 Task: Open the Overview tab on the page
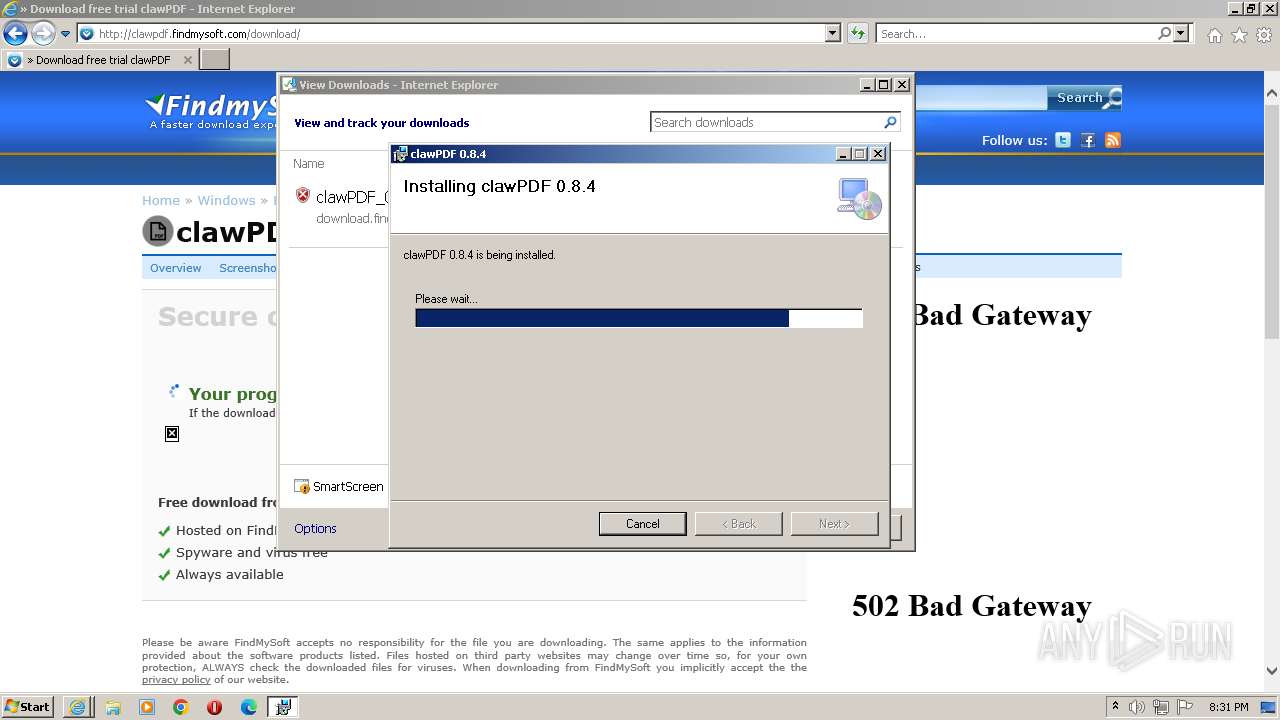pos(175,268)
